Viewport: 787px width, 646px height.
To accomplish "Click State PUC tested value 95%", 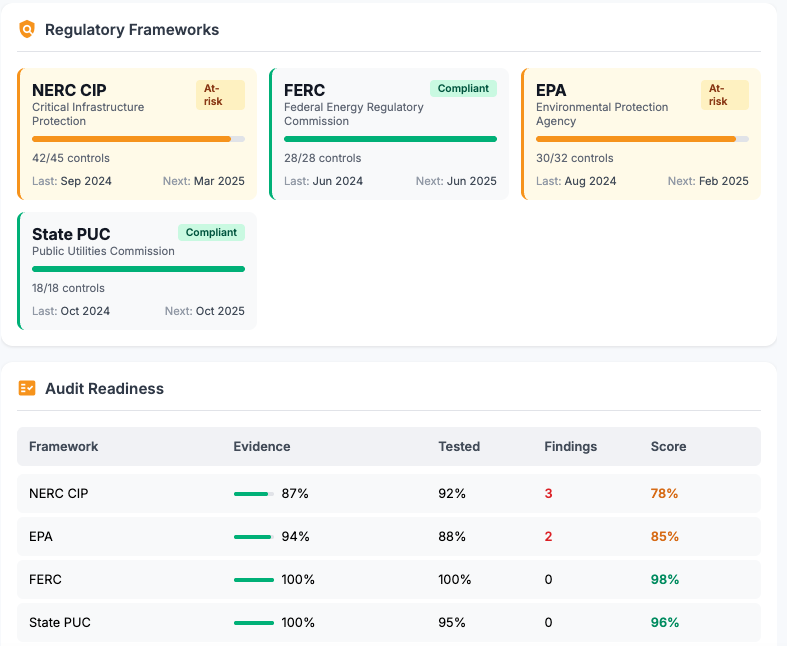I will [452, 622].
